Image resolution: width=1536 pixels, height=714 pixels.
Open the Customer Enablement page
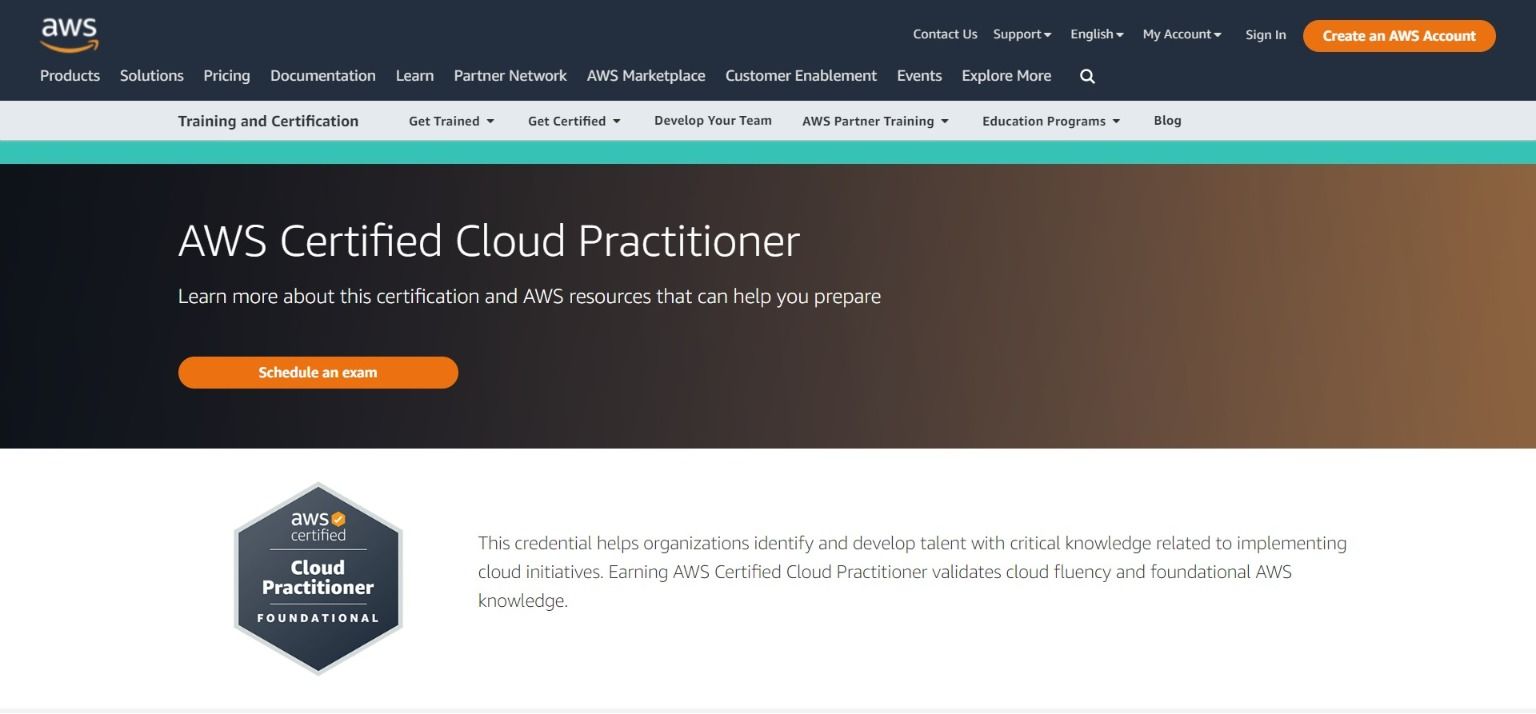pos(800,75)
